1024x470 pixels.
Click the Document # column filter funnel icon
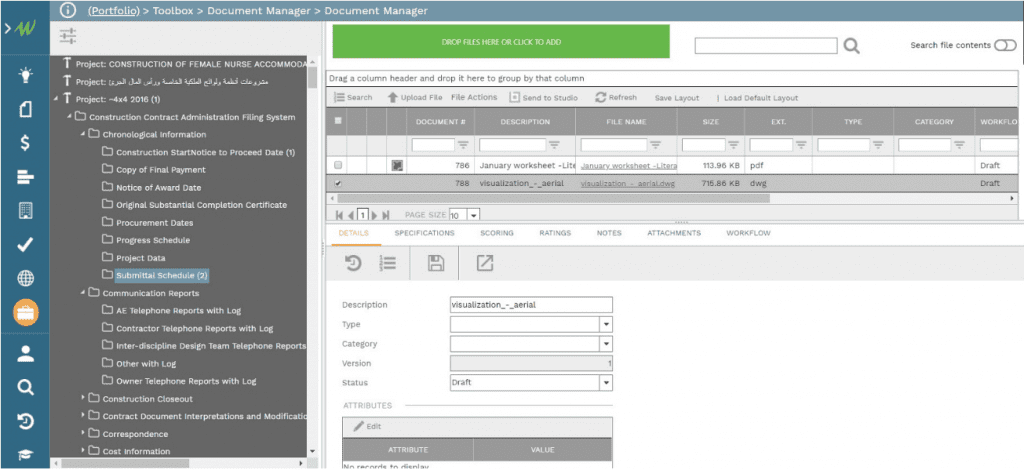click(463, 145)
